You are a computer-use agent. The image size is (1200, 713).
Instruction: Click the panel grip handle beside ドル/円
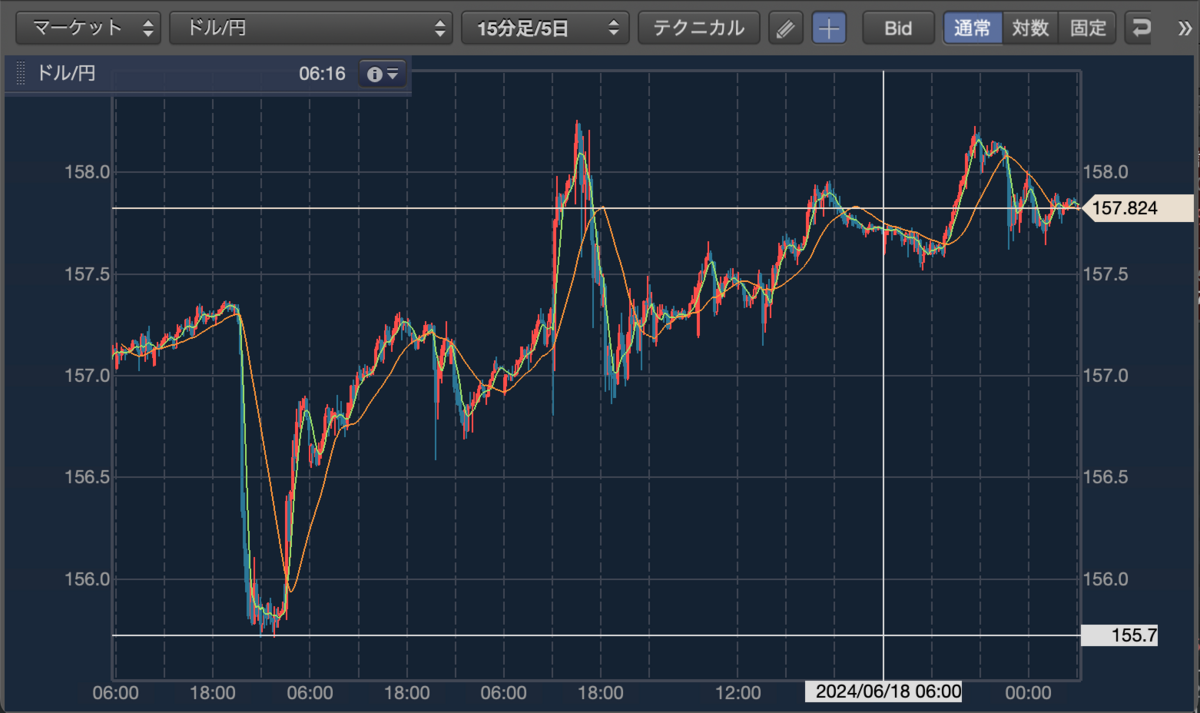[21, 74]
